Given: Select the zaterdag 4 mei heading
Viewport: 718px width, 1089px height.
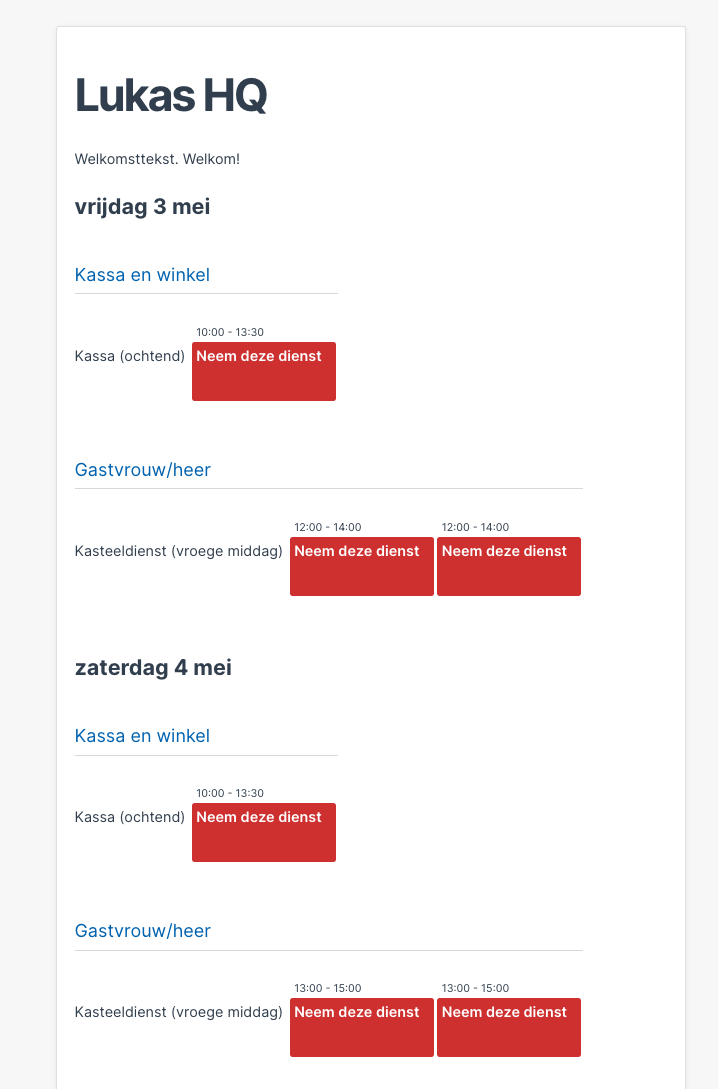Looking at the screenshot, I should pos(152,667).
